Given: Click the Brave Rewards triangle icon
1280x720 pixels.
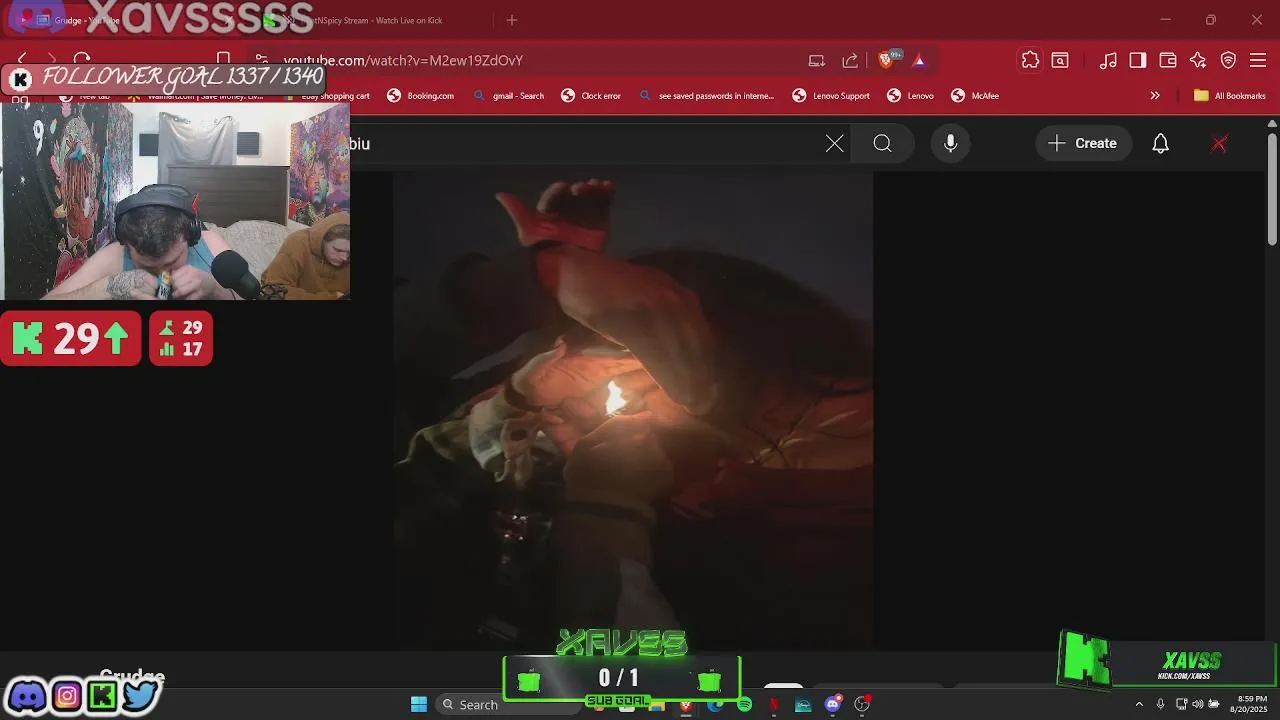Looking at the screenshot, I should 919,60.
